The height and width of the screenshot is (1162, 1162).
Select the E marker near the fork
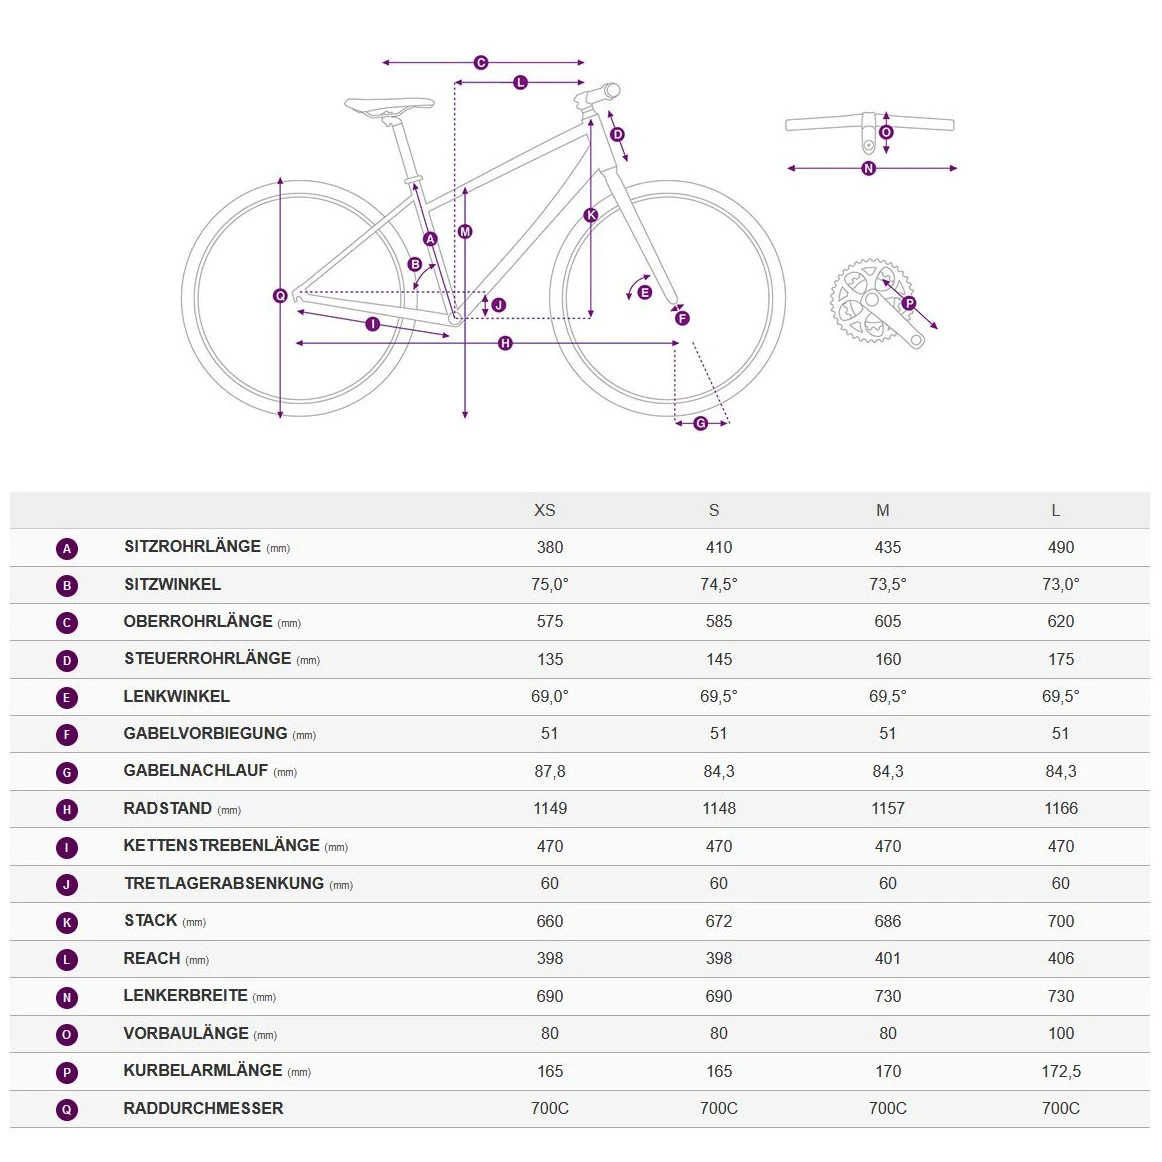644,292
